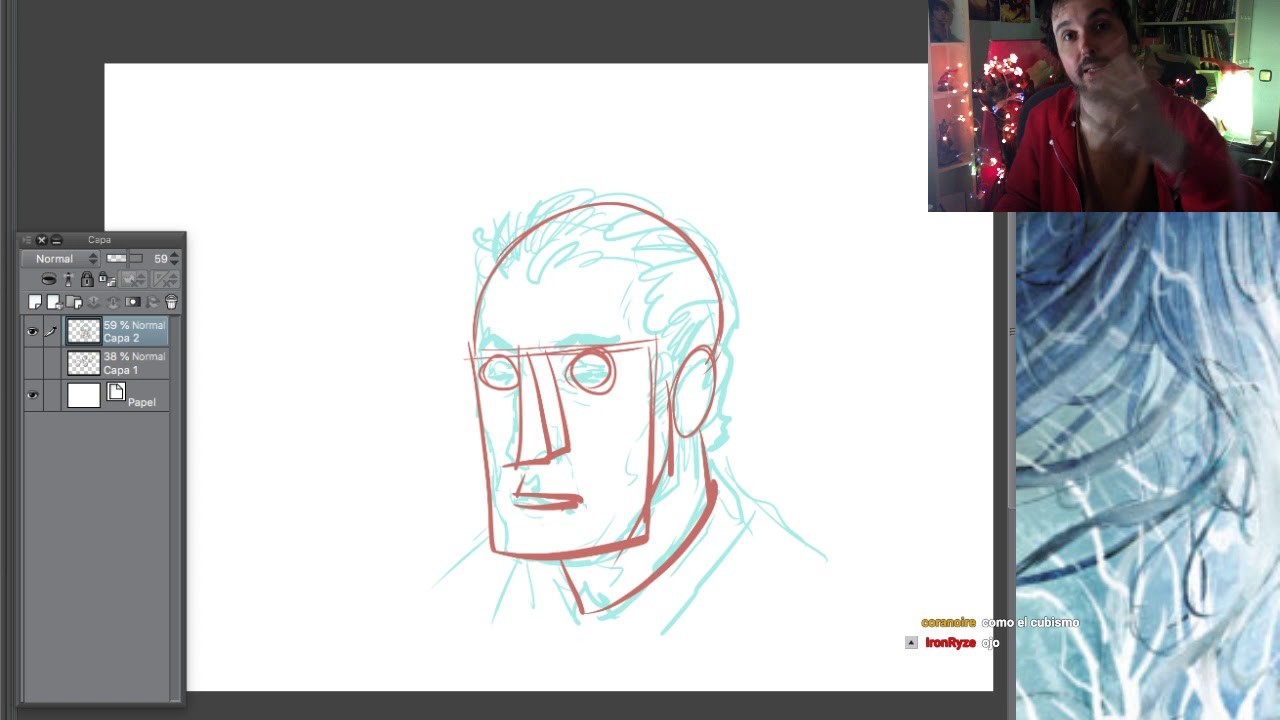Select the Papel layer name
The image size is (1280, 720).
tap(141, 402)
